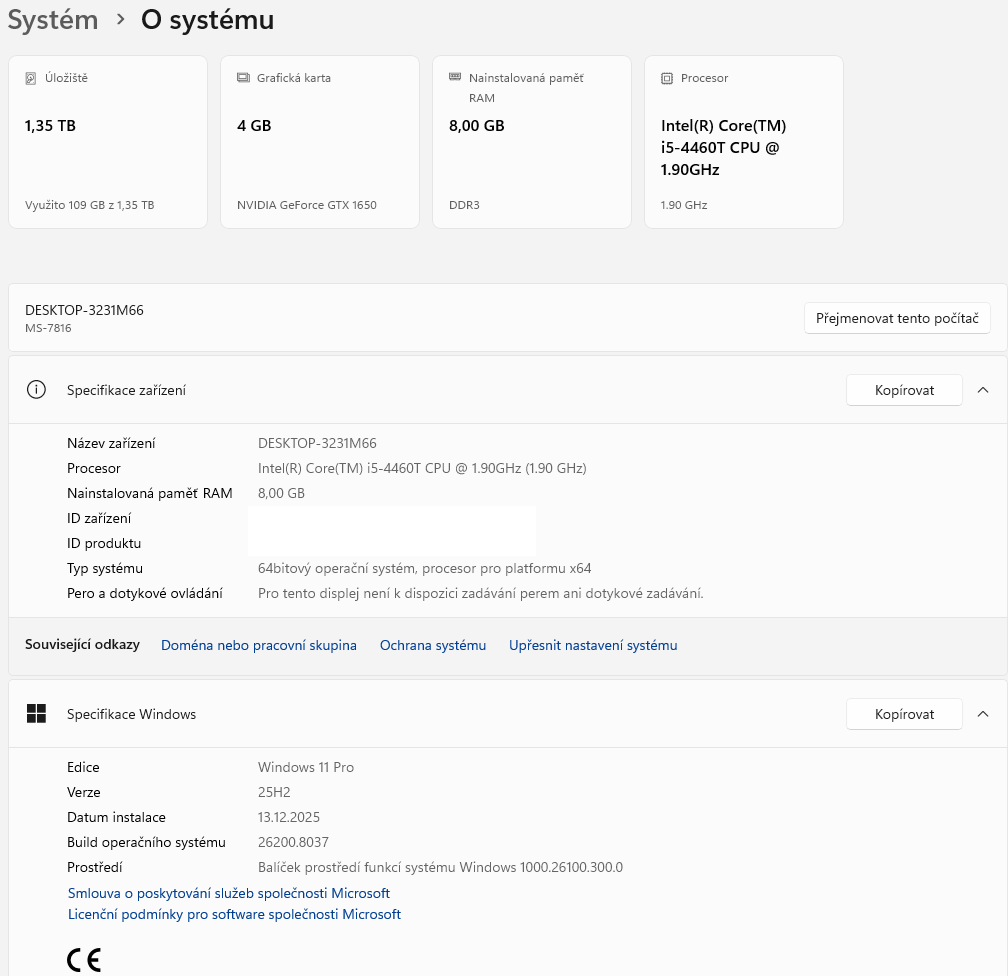Click the install date 13.12.2025
Screen dimensions: 1008x976
289,817
